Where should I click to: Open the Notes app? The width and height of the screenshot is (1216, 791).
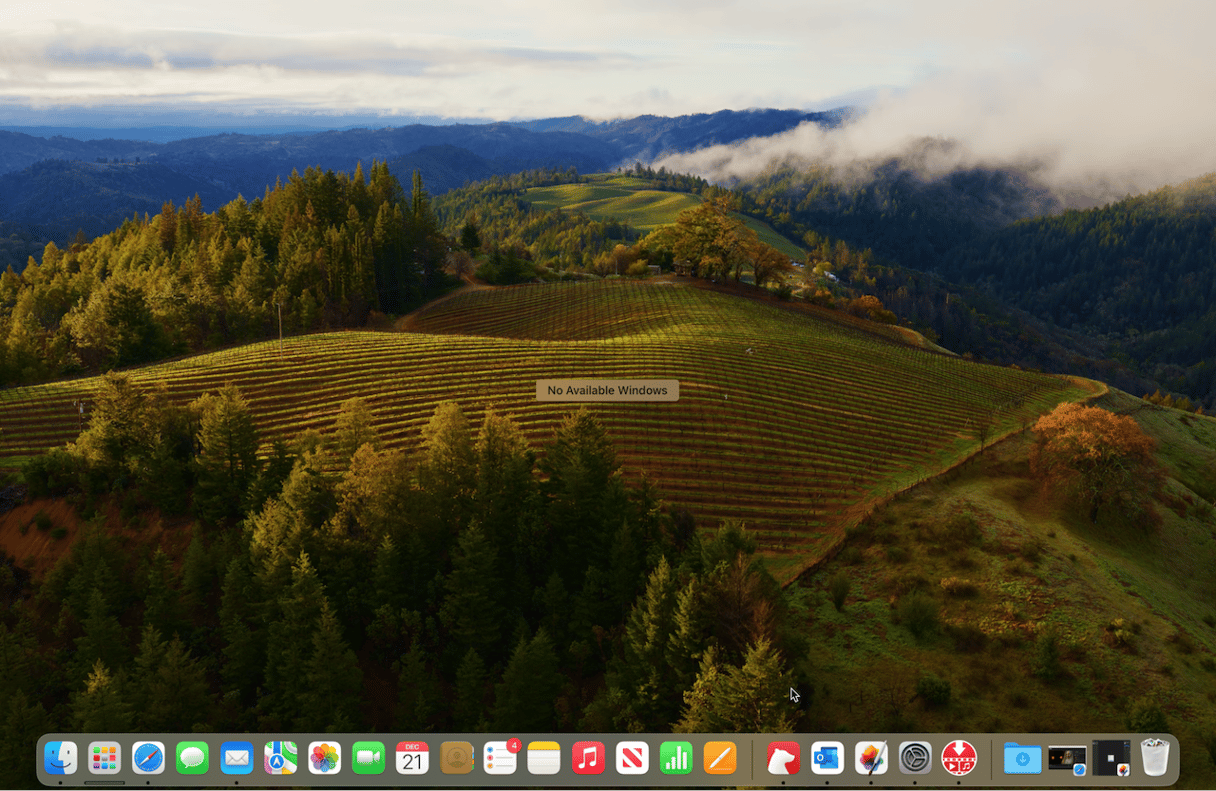[x=544, y=758]
